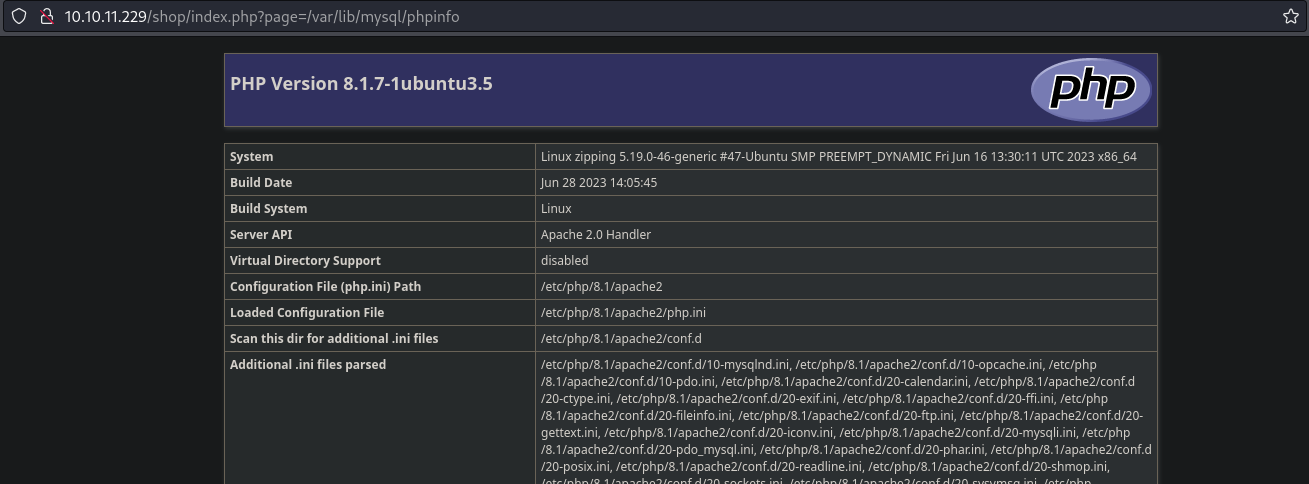Image resolution: width=1309 pixels, height=484 pixels.
Task: Click the Apache 2.0 Handler value
Action: click(596, 235)
